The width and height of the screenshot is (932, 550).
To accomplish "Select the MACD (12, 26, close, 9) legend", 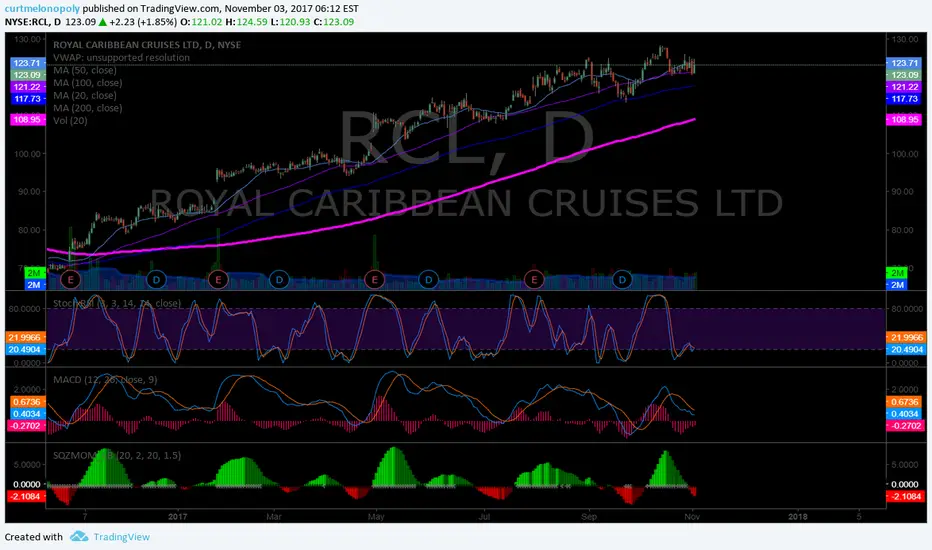I will pos(105,379).
